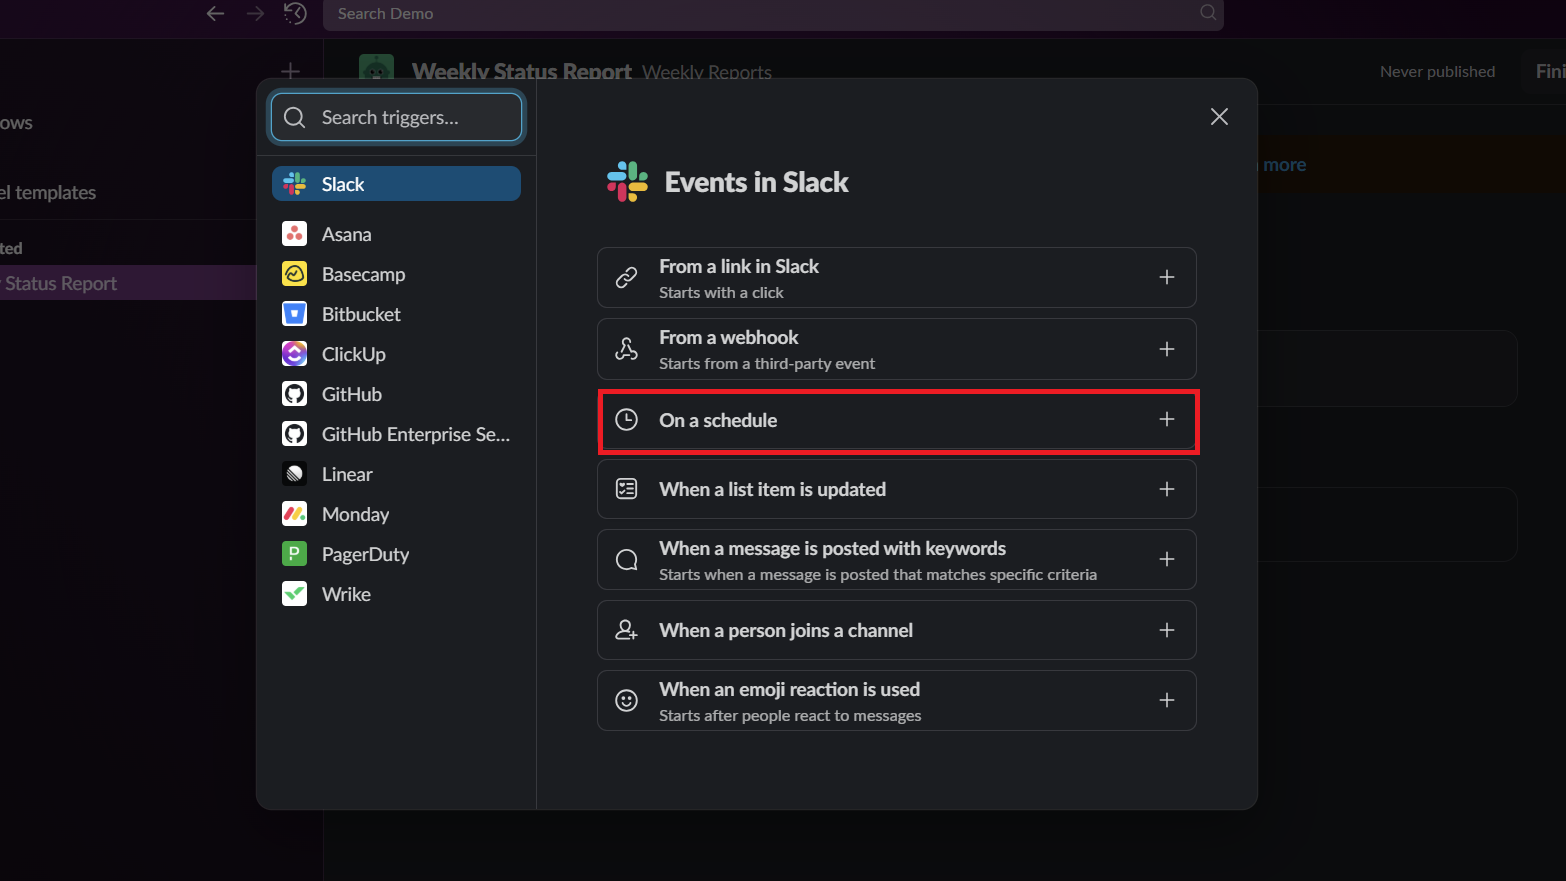Click Starts after people react to messages
The image size is (1566, 881).
790,716
